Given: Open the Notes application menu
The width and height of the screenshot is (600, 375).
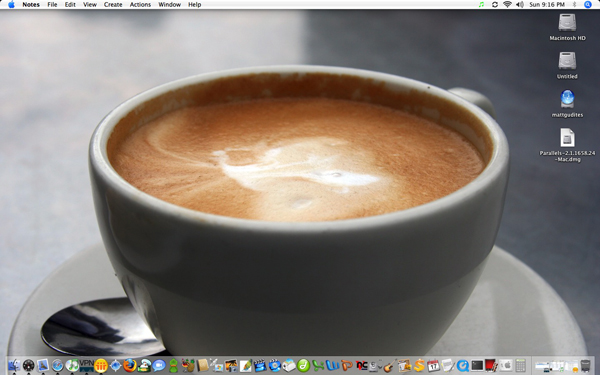Looking at the screenshot, I should [x=31, y=5].
